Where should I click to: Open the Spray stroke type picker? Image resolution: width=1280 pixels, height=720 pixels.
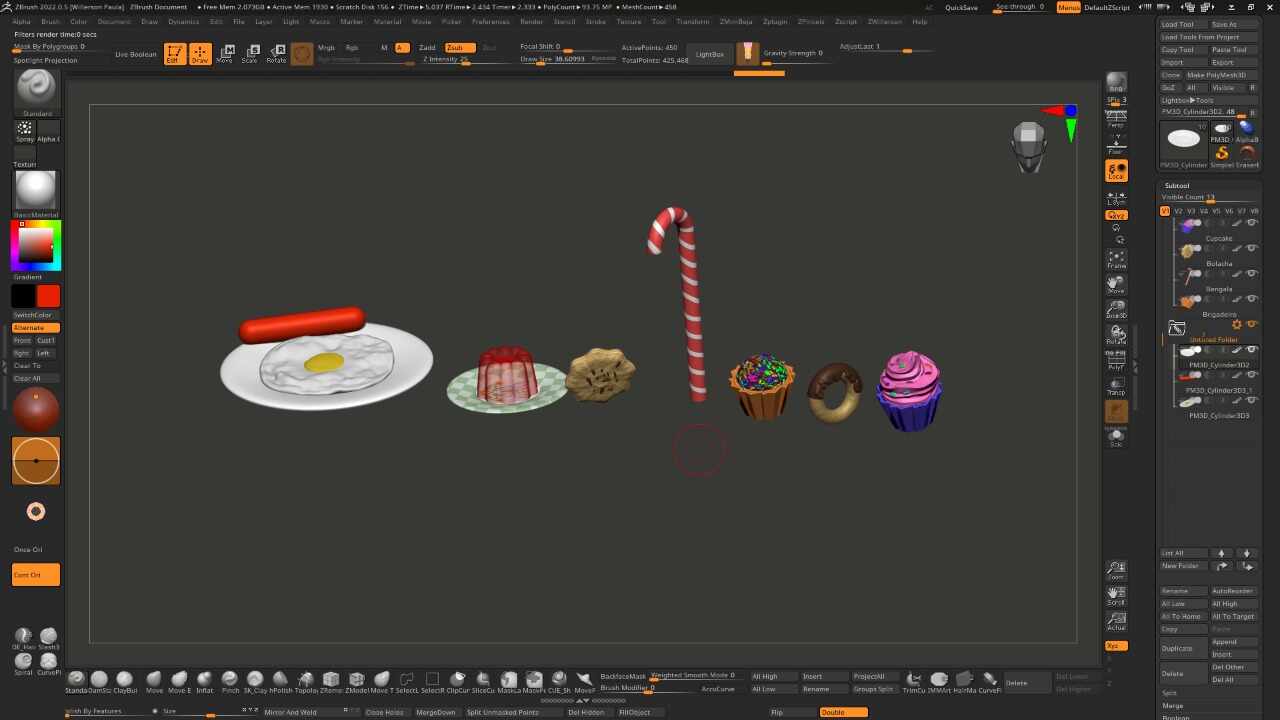pos(24,131)
